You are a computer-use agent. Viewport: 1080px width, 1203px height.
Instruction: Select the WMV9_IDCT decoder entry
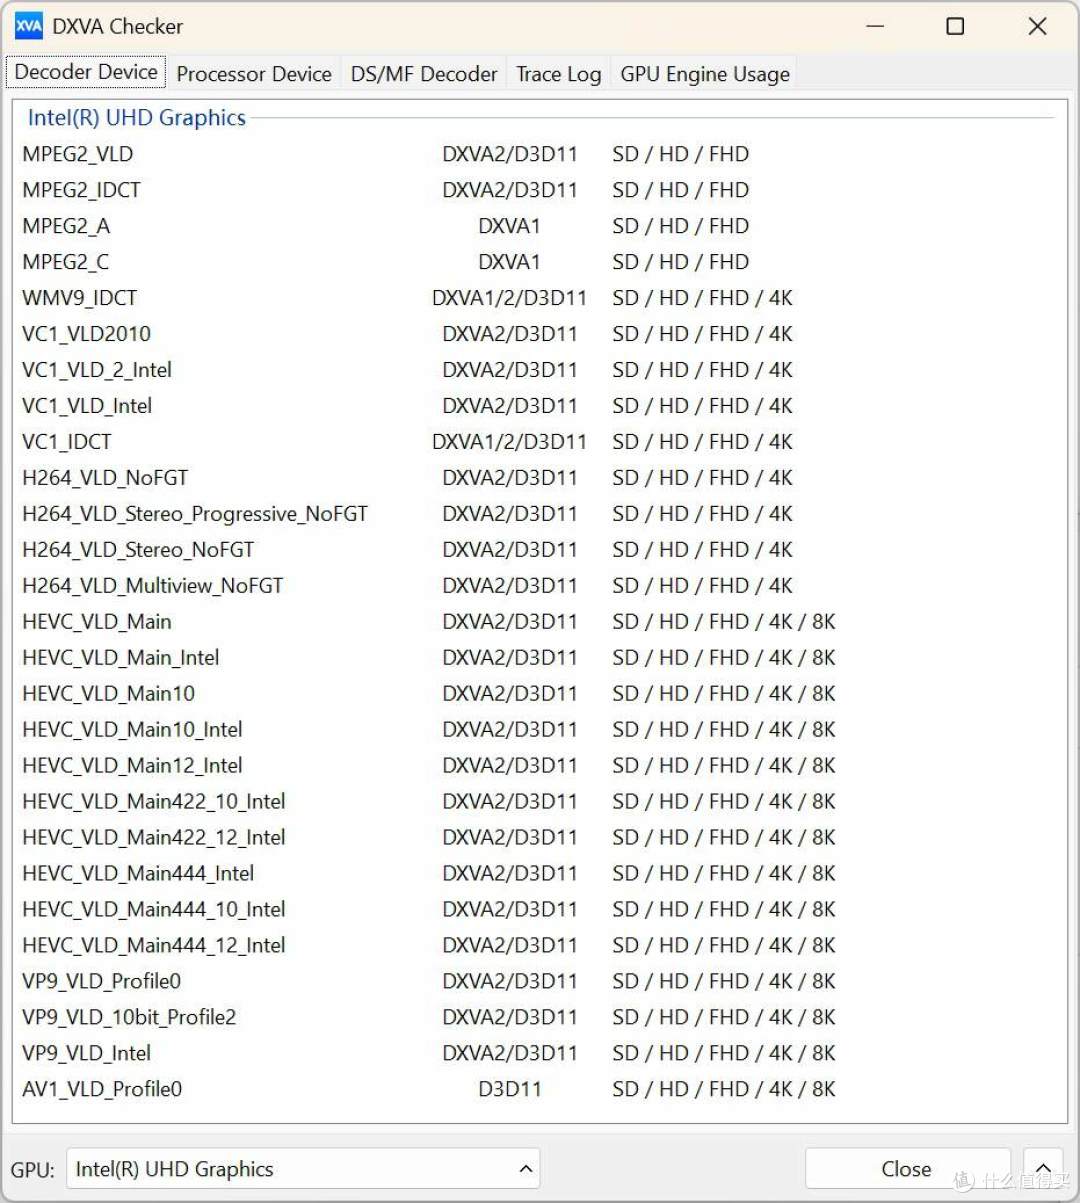tap(538, 298)
